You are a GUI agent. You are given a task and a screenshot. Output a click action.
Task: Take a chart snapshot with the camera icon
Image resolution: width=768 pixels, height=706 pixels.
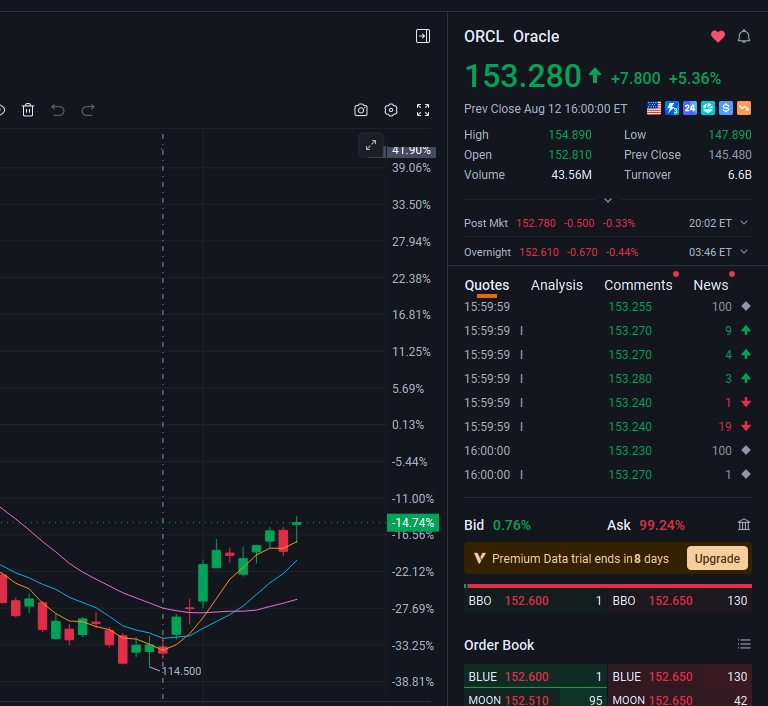[x=360, y=110]
